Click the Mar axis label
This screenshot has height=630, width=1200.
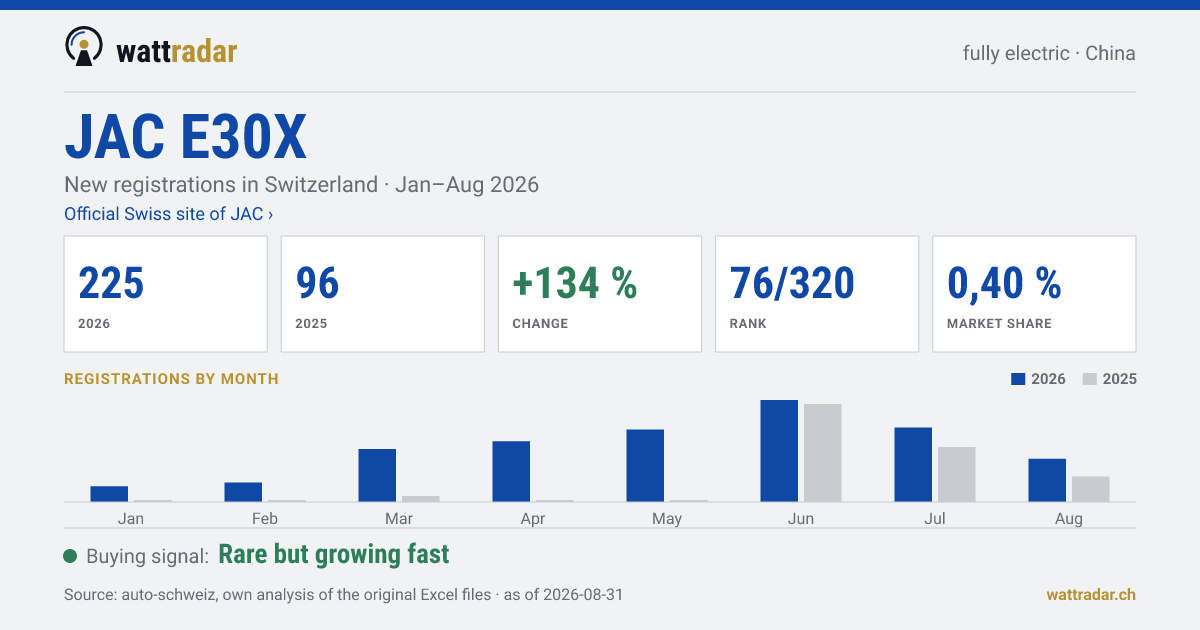[x=399, y=518]
